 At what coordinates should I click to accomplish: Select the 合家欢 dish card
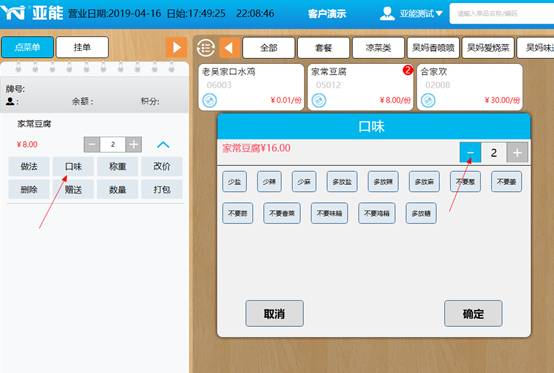(470, 87)
